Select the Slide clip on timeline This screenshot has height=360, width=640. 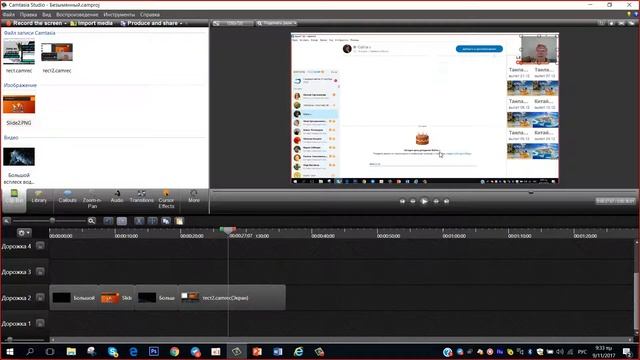(x=116, y=298)
